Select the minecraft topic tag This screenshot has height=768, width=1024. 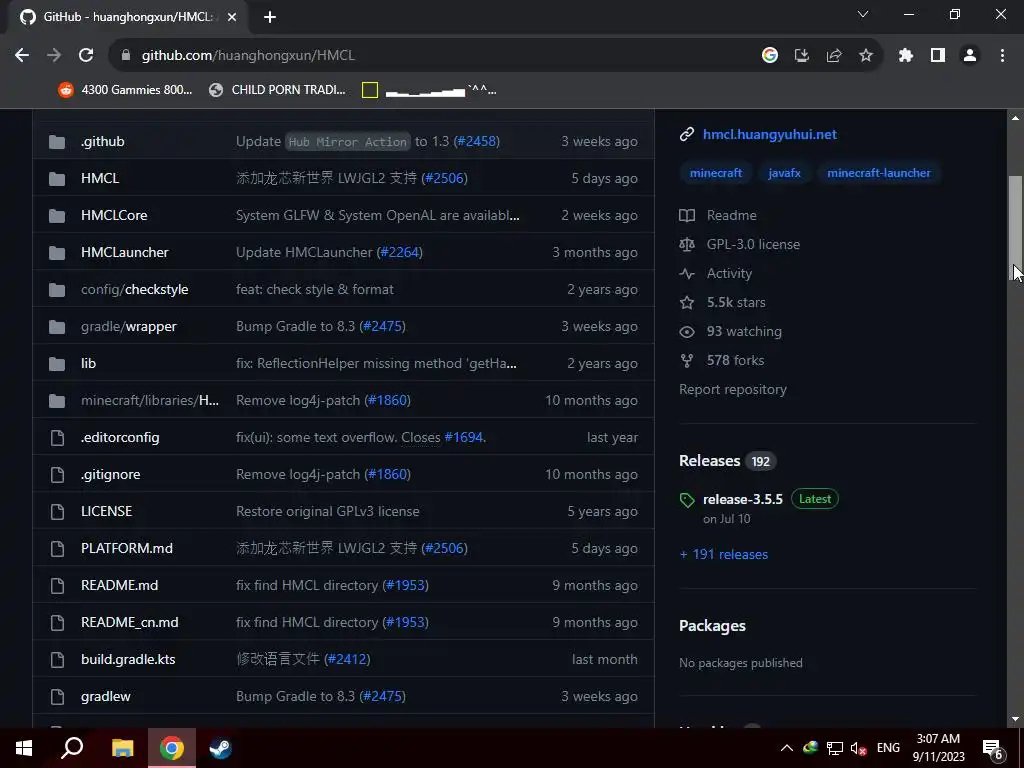[716, 173]
